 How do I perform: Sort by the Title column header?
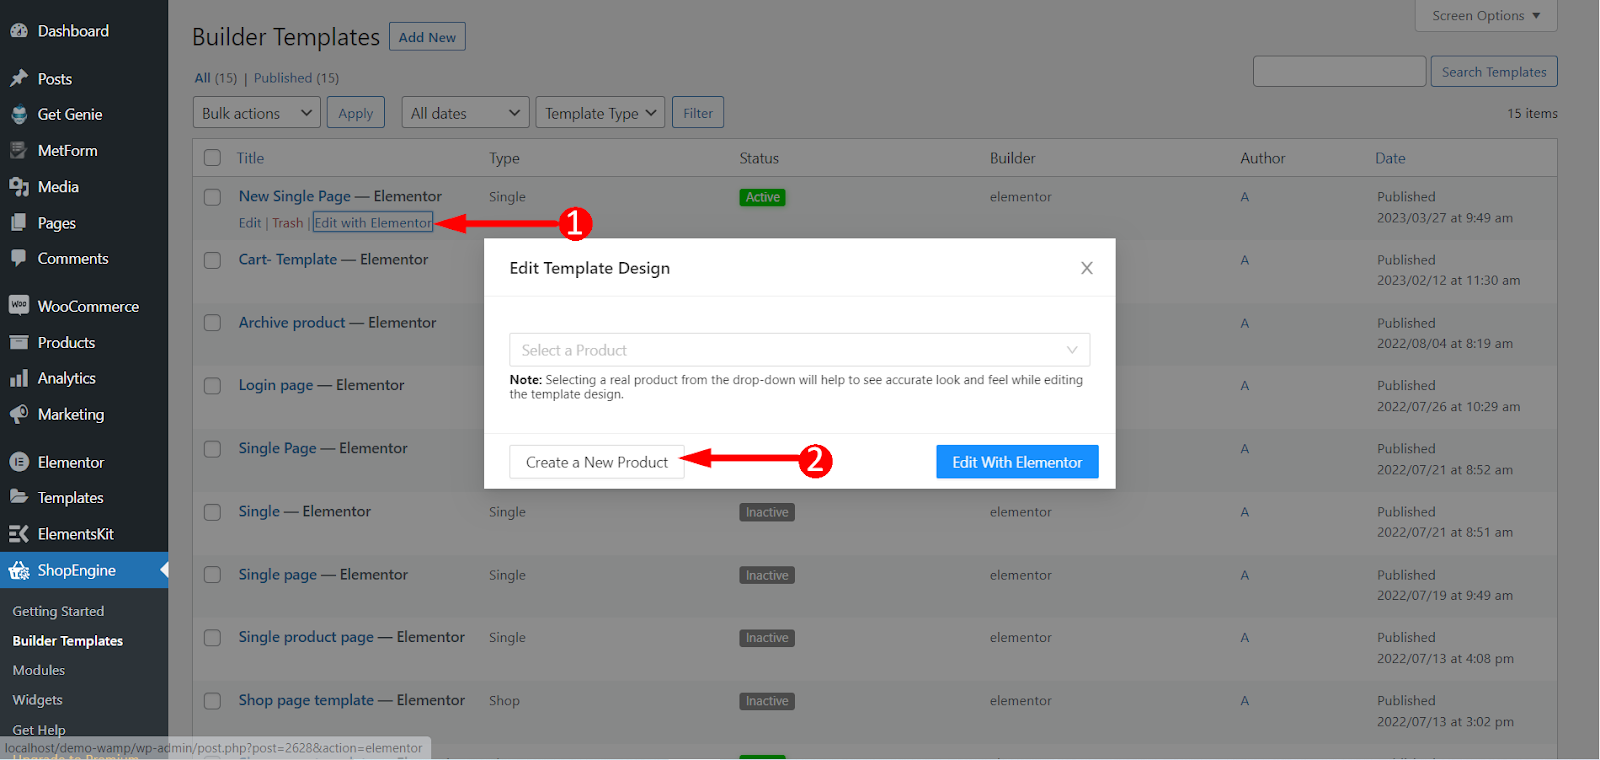[250, 158]
